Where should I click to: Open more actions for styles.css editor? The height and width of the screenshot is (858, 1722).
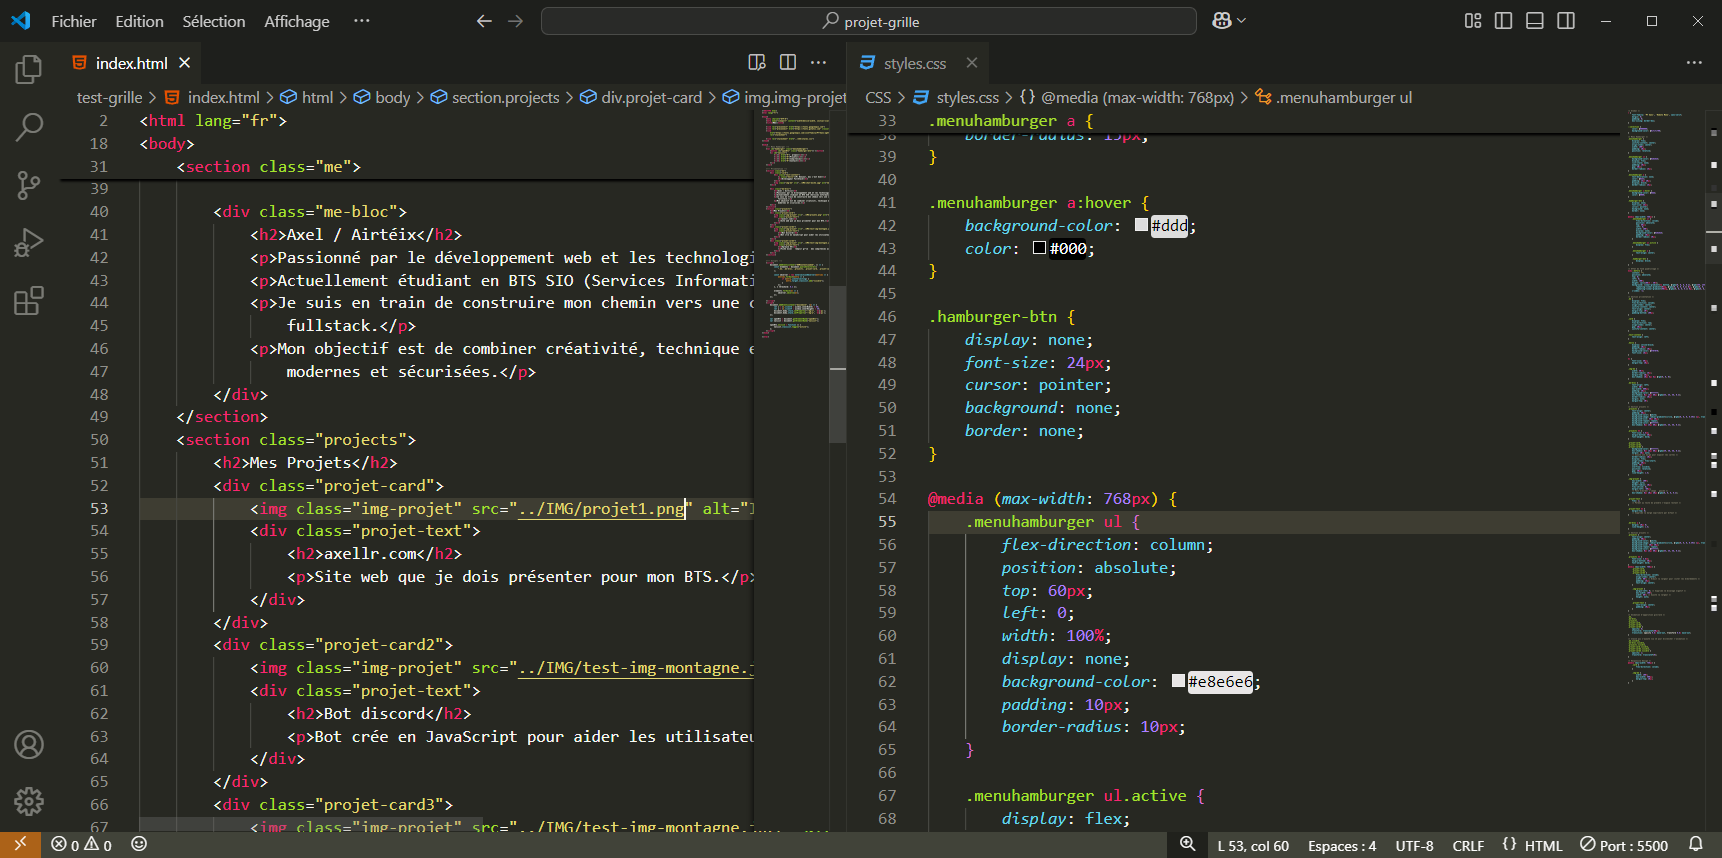(1694, 62)
